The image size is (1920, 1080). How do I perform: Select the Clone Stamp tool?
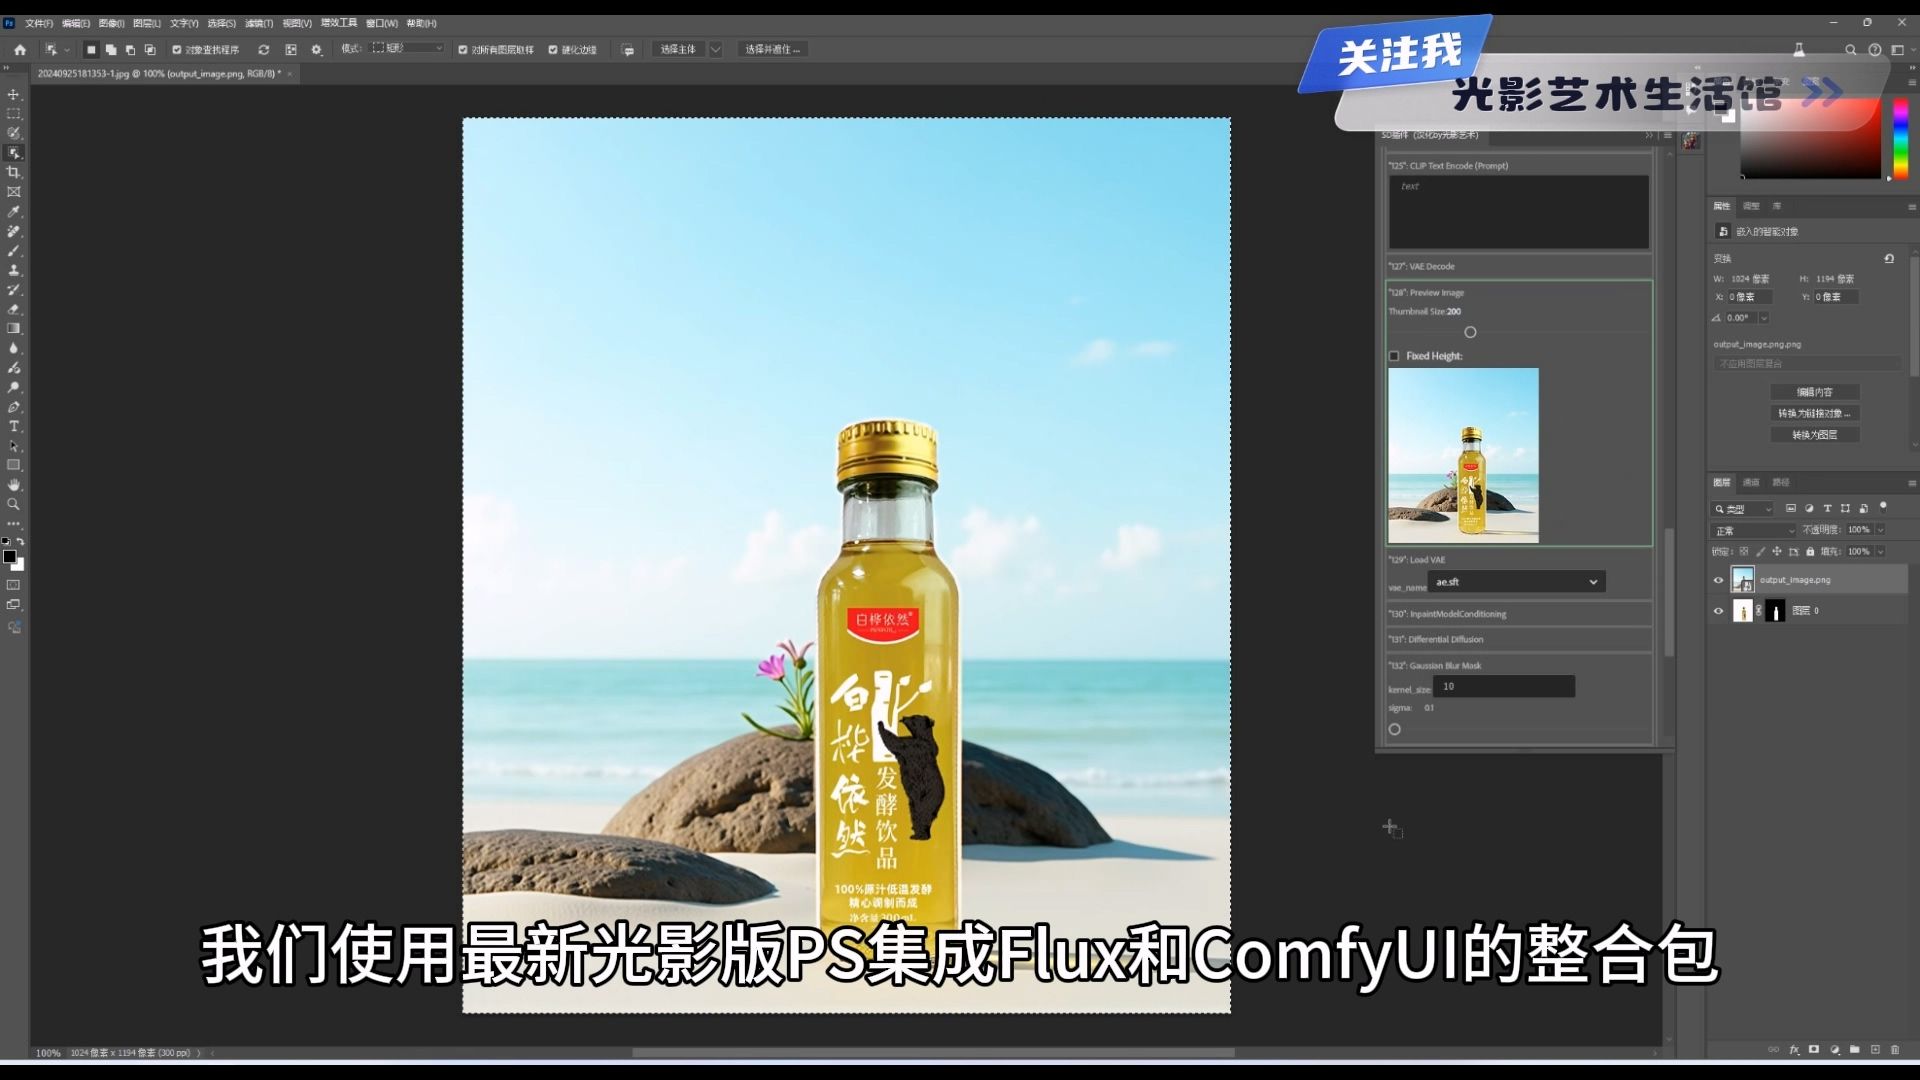[14, 270]
